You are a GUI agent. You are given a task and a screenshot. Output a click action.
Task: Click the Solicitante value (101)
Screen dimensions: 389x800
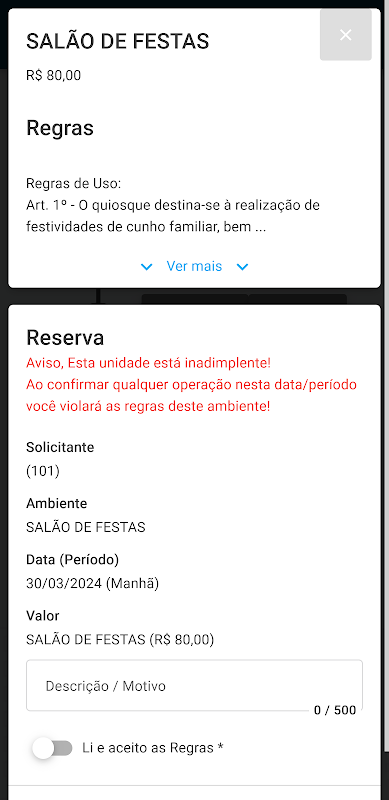tap(43, 471)
